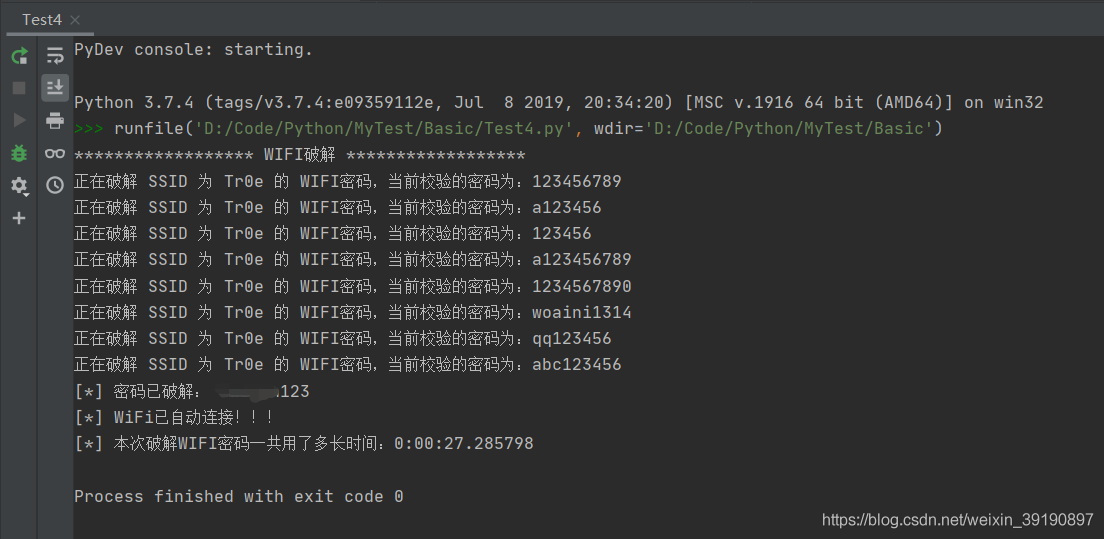Viewport: 1104px width, 539px height.
Task: Click the grey execute play arrow
Action: [x=19, y=120]
